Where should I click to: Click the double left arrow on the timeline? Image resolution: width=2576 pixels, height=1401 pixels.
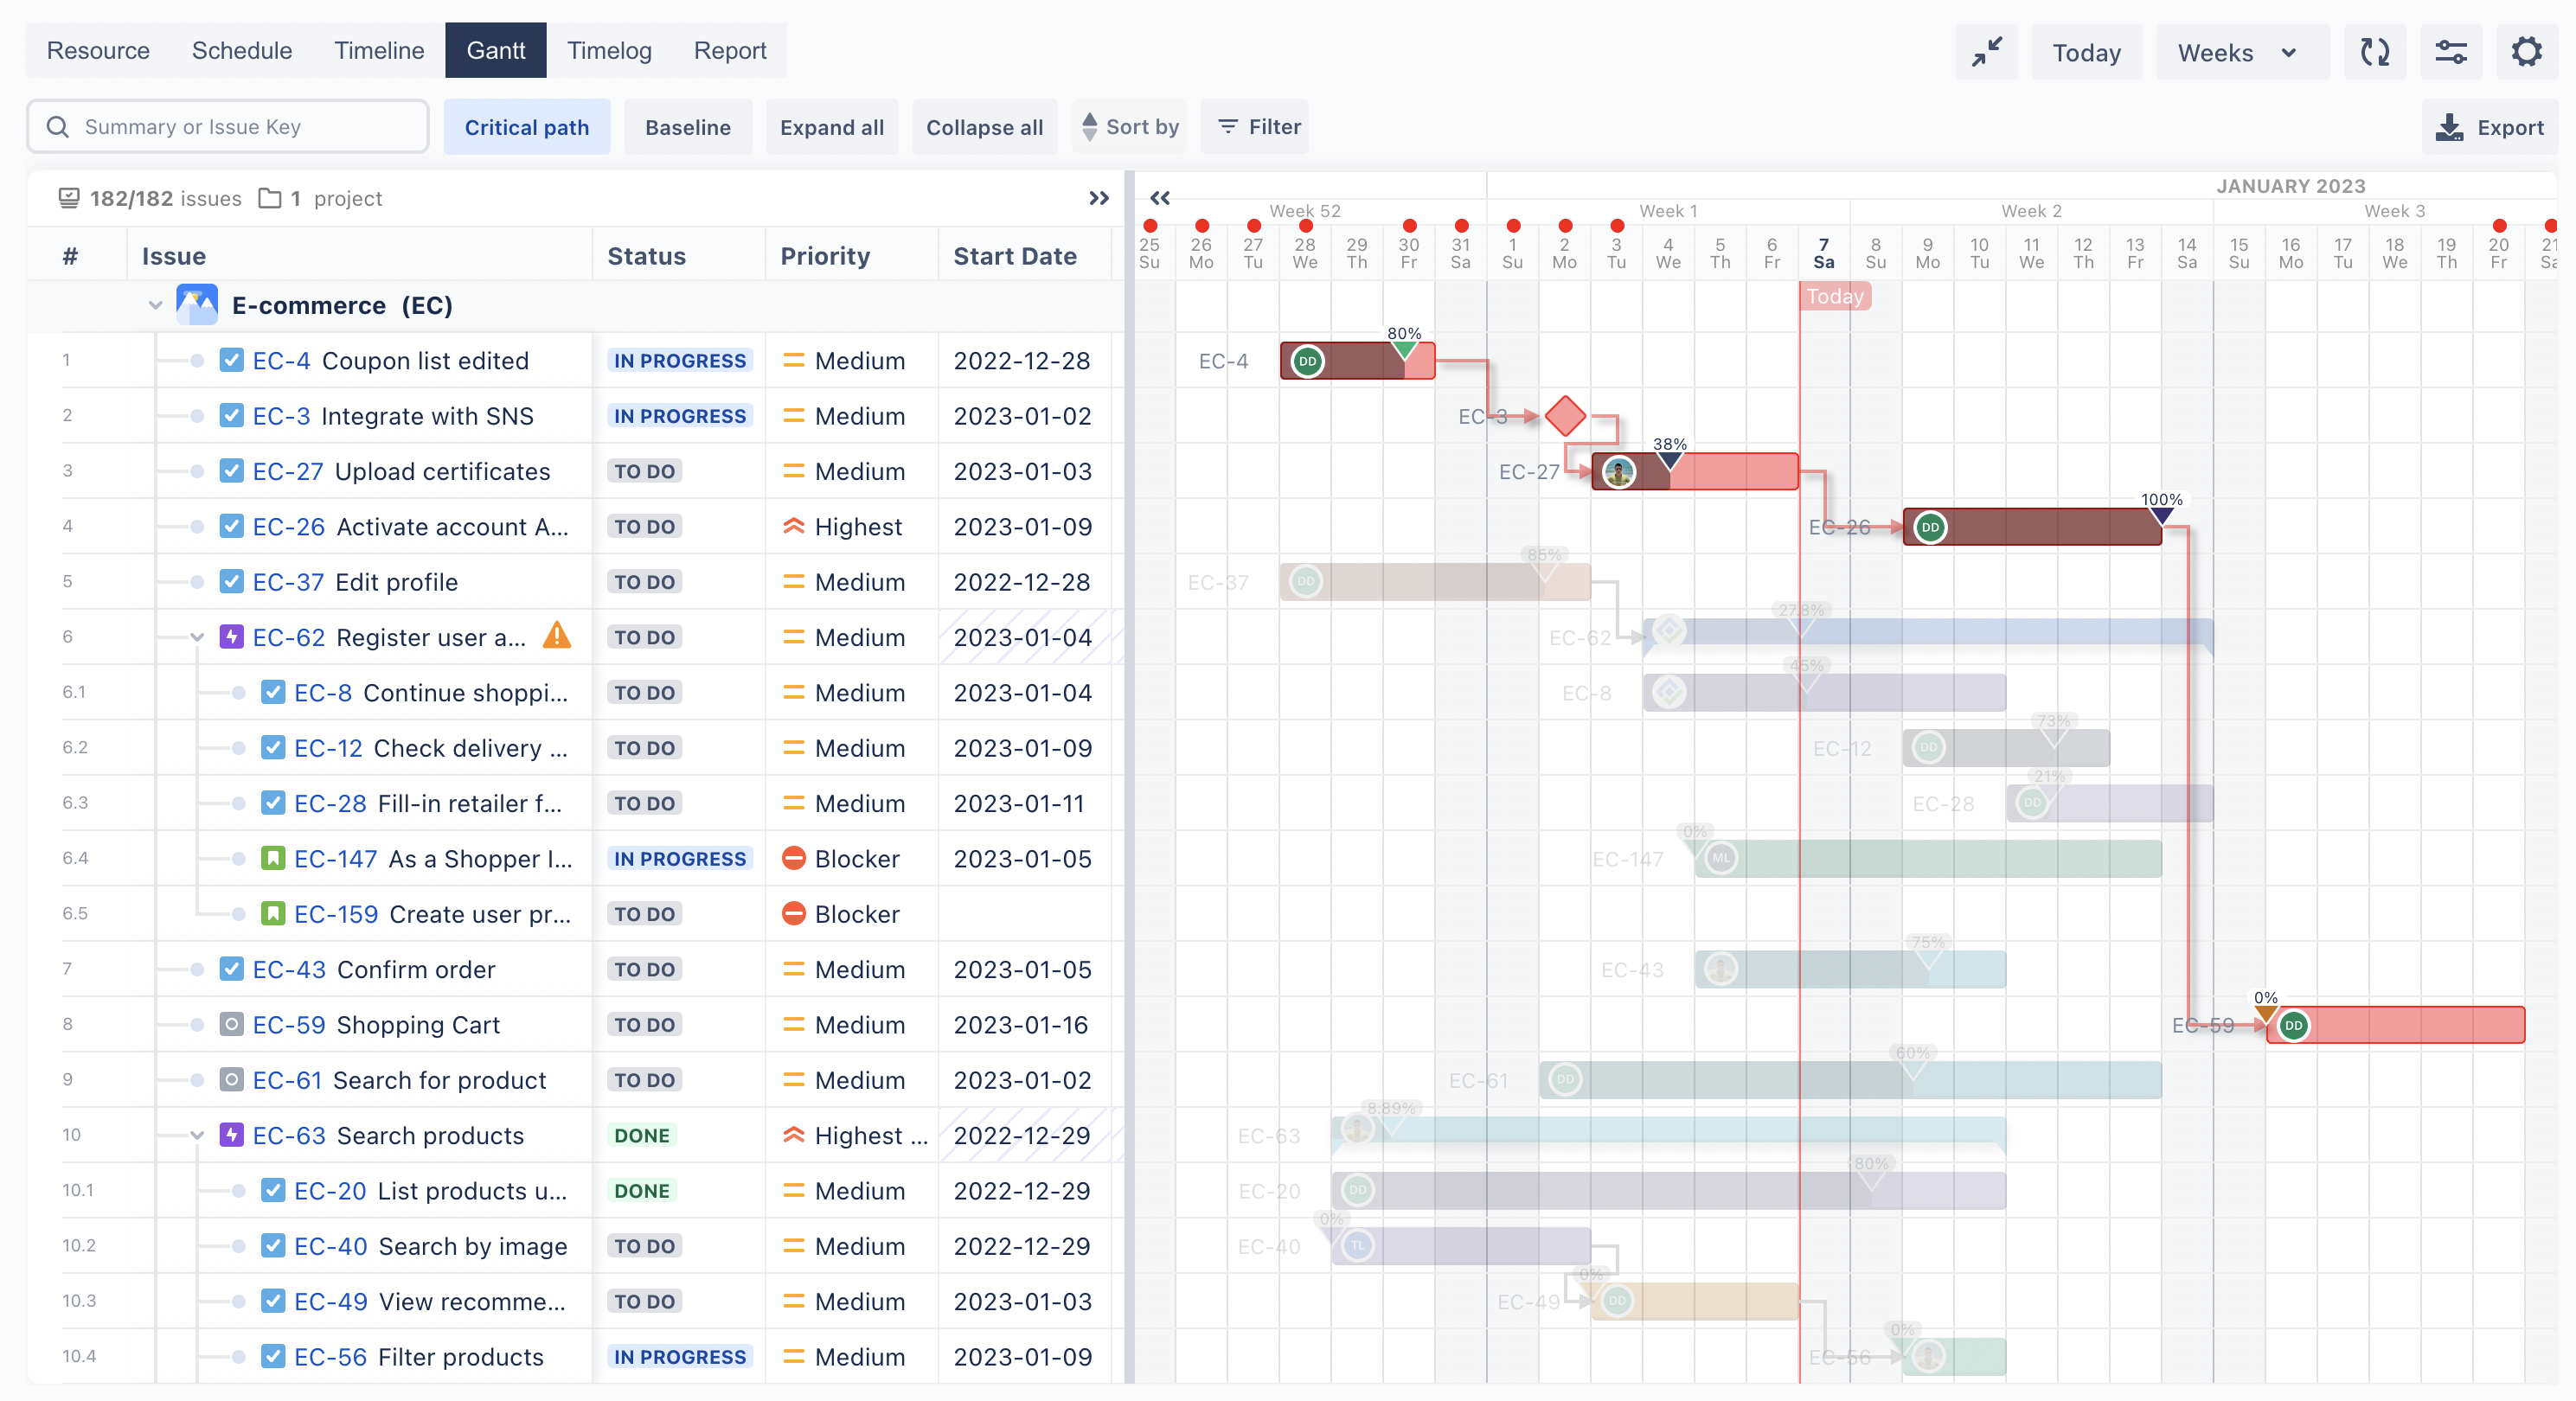click(x=1160, y=198)
